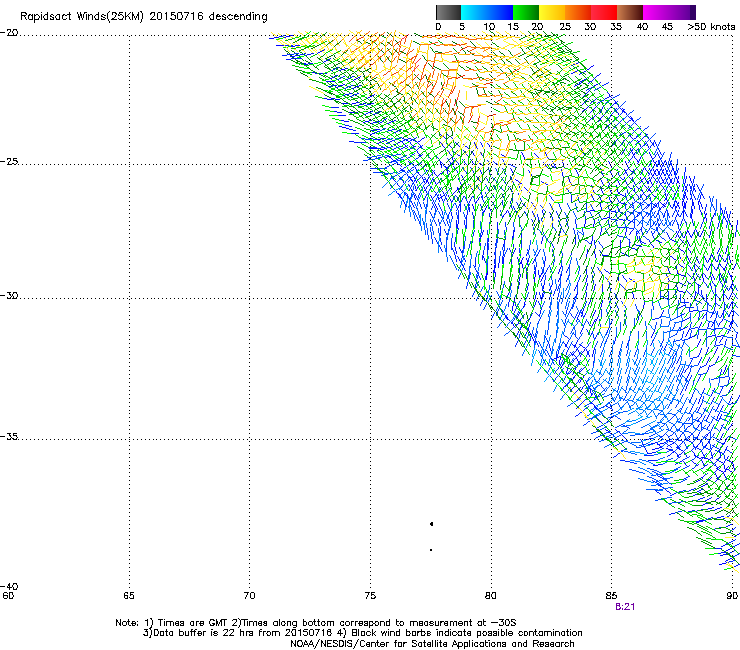
Task: Click the legend label '30' under the color bar
Action: pyautogui.click(x=590, y=27)
